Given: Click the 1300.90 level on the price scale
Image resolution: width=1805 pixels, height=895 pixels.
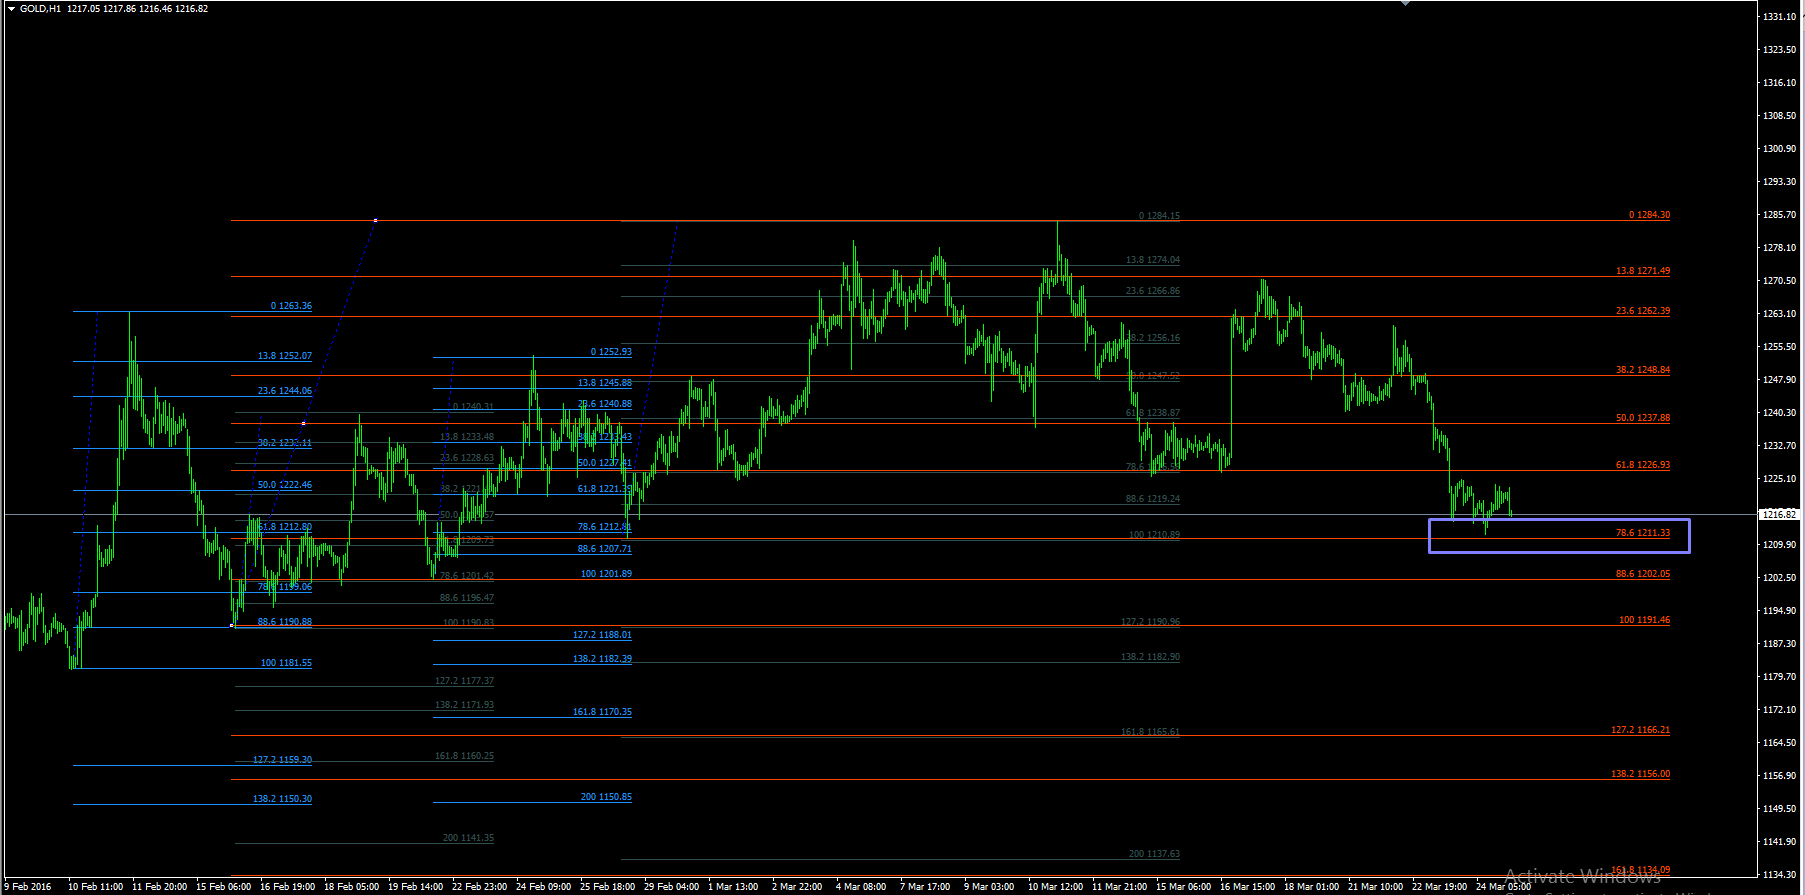Looking at the screenshot, I should tap(1779, 149).
